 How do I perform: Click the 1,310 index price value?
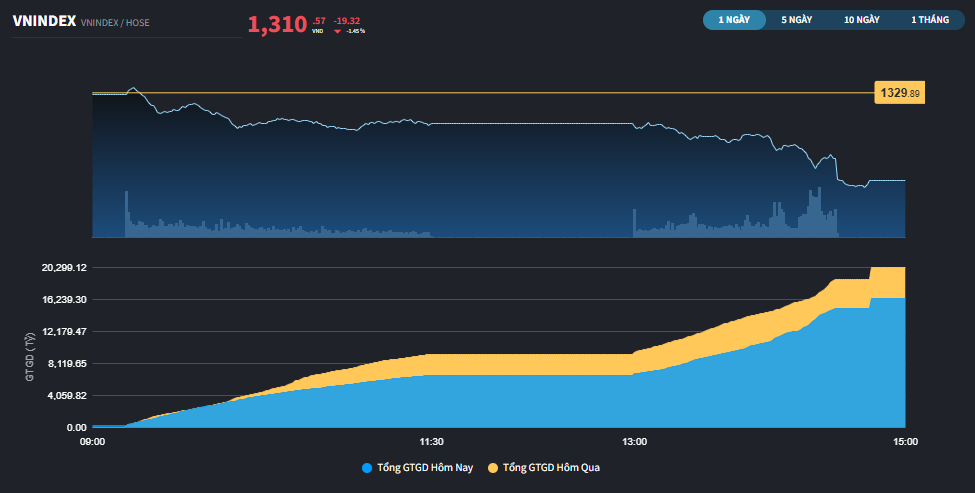point(277,25)
